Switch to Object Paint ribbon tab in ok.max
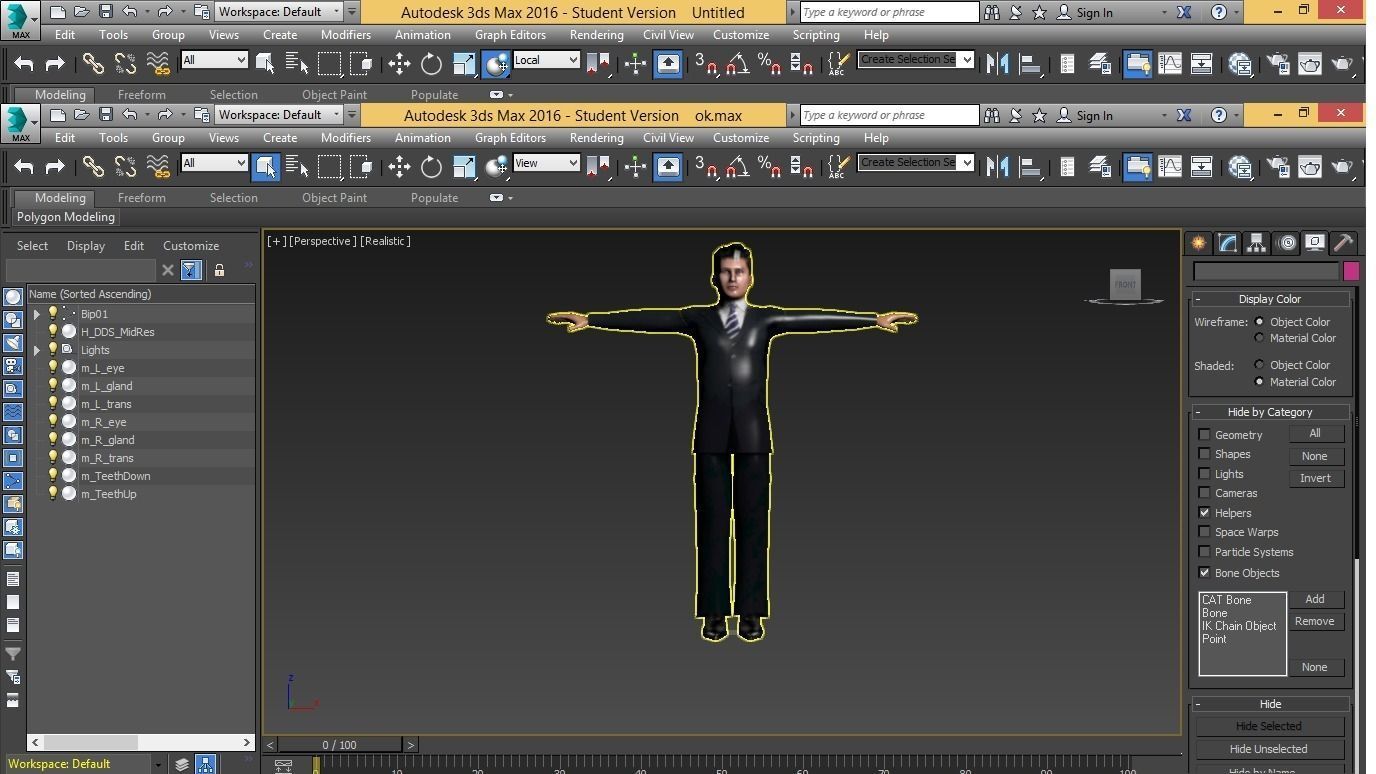Screen dimensions: 1376x774 tap(334, 198)
